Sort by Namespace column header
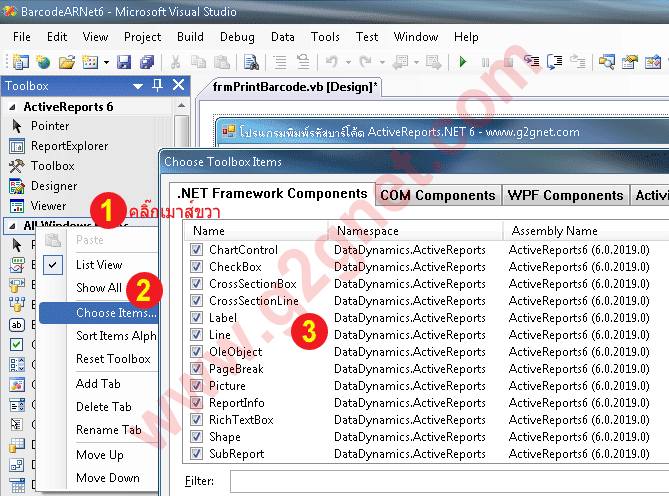 click(x=416, y=231)
